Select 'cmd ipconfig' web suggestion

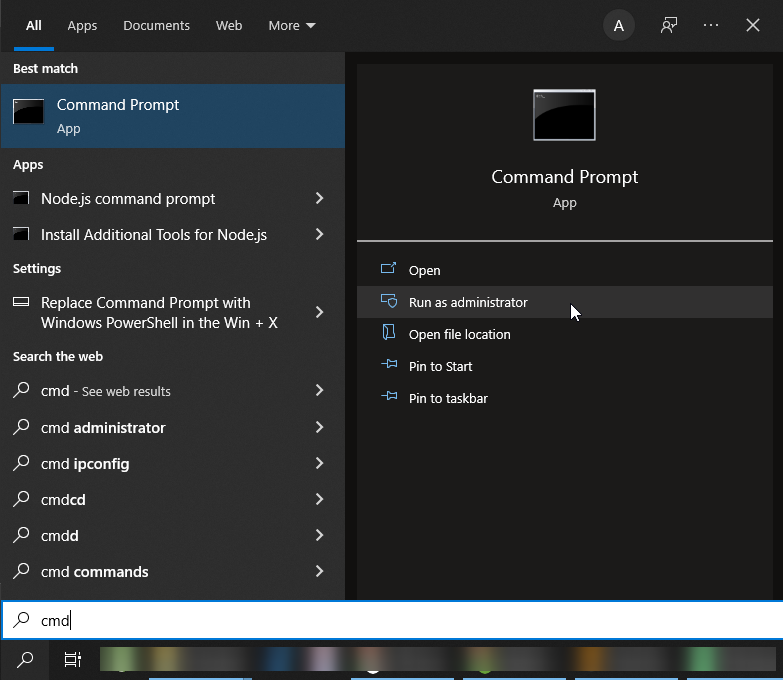(173, 463)
